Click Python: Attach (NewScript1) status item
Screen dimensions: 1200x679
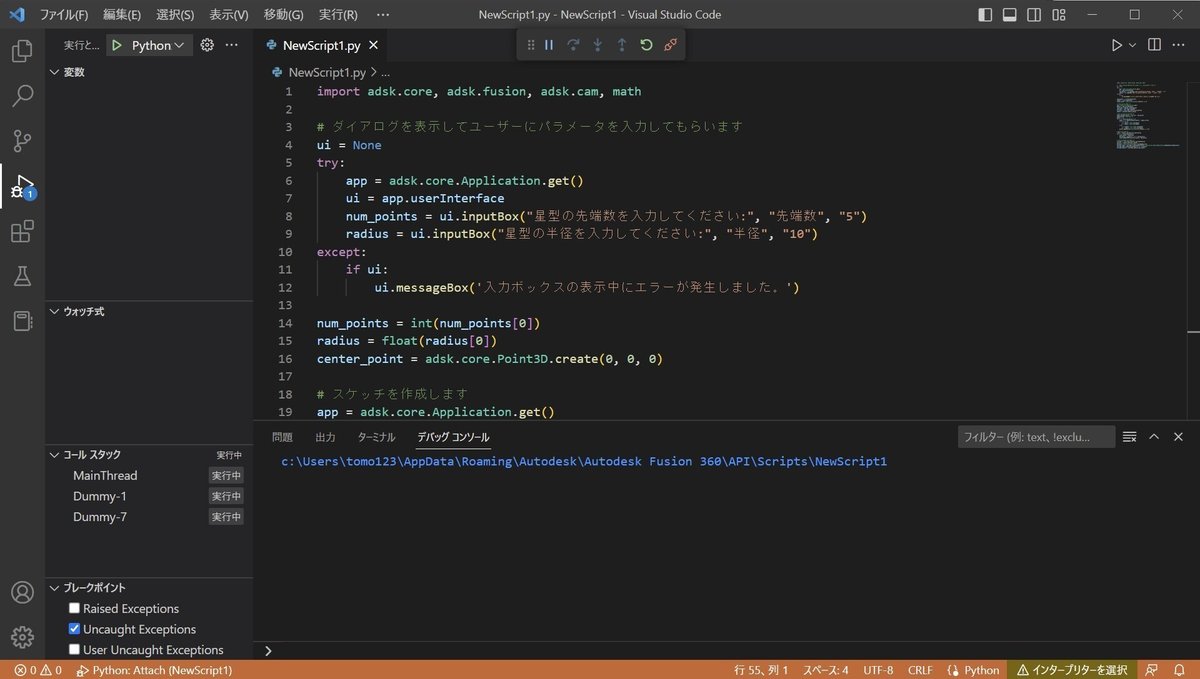(154, 670)
